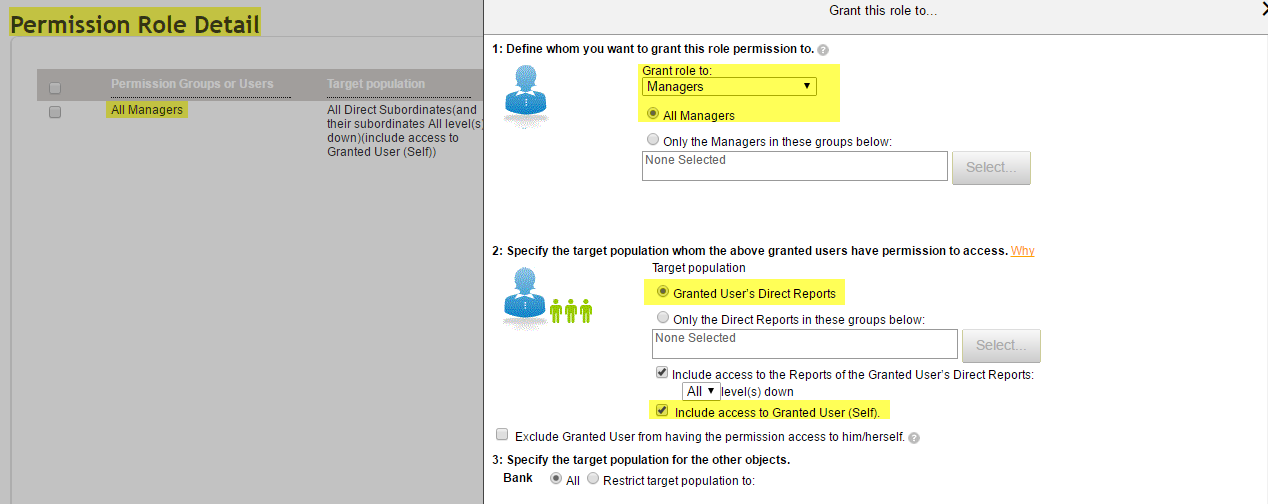Check the header select-all checkbox in table
The width and height of the screenshot is (1268, 504).
[x=55, y=87]
